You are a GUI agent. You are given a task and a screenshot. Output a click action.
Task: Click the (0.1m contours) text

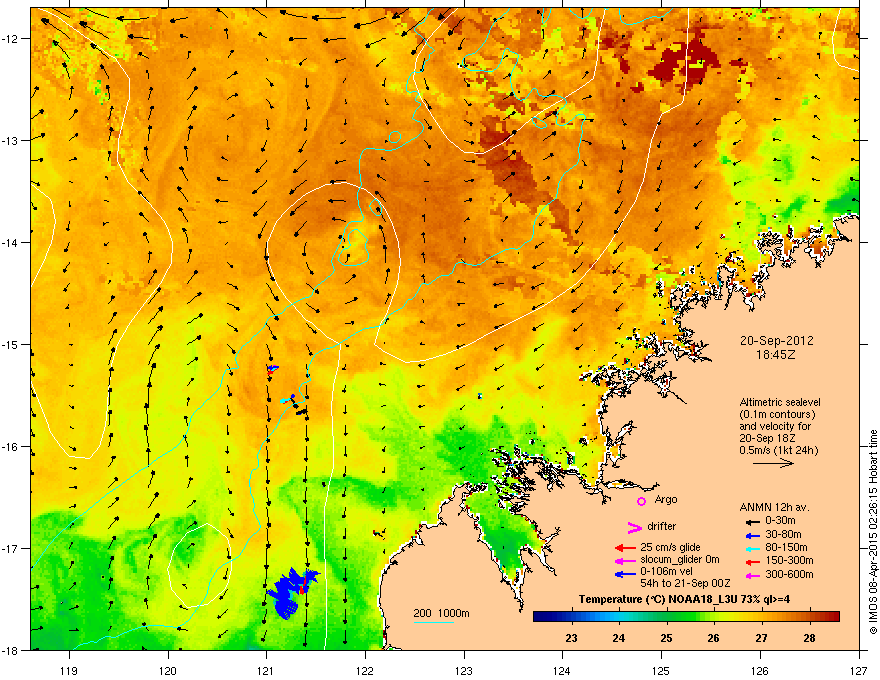tap(777, 415)
